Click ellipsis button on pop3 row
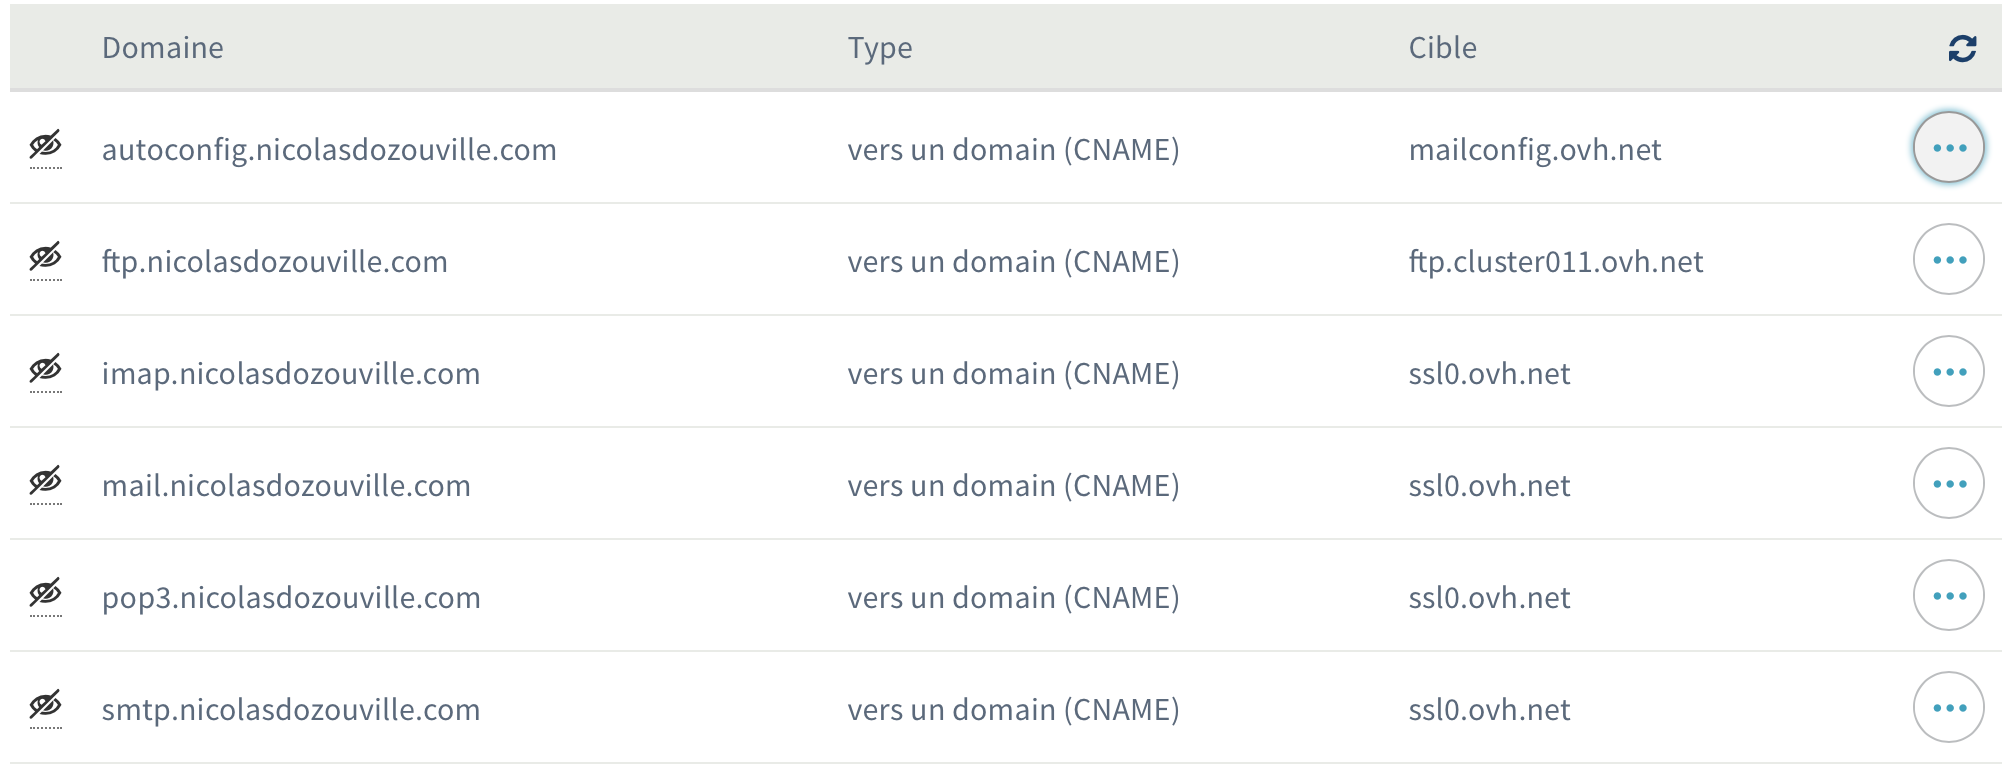Screen dimensions: 2002x774 (1948, 596)
